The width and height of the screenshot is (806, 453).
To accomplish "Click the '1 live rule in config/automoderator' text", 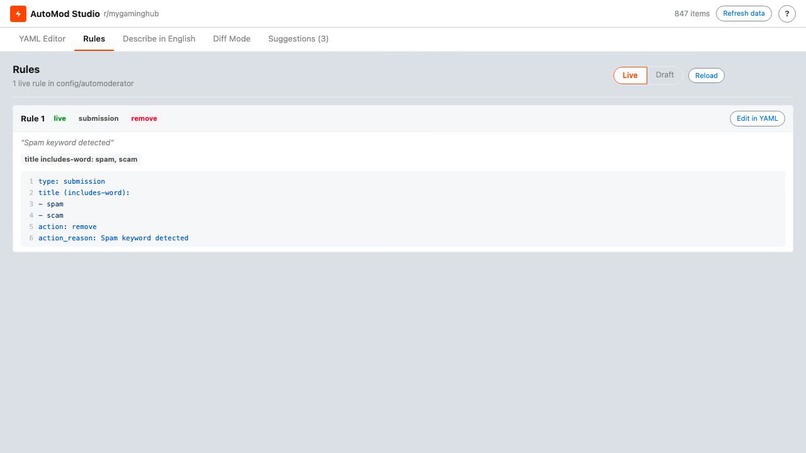I will pos(73,83).
